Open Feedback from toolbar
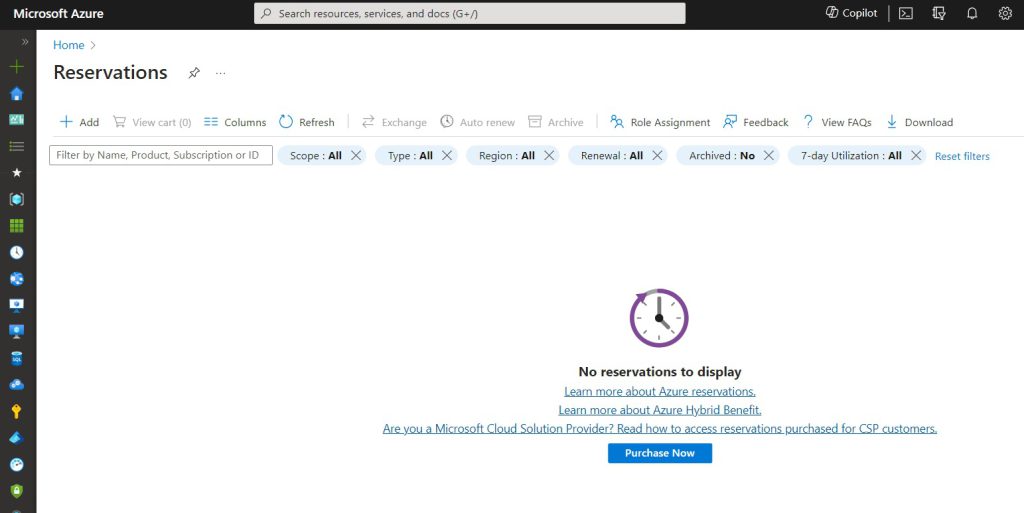 tap(756, 122)
